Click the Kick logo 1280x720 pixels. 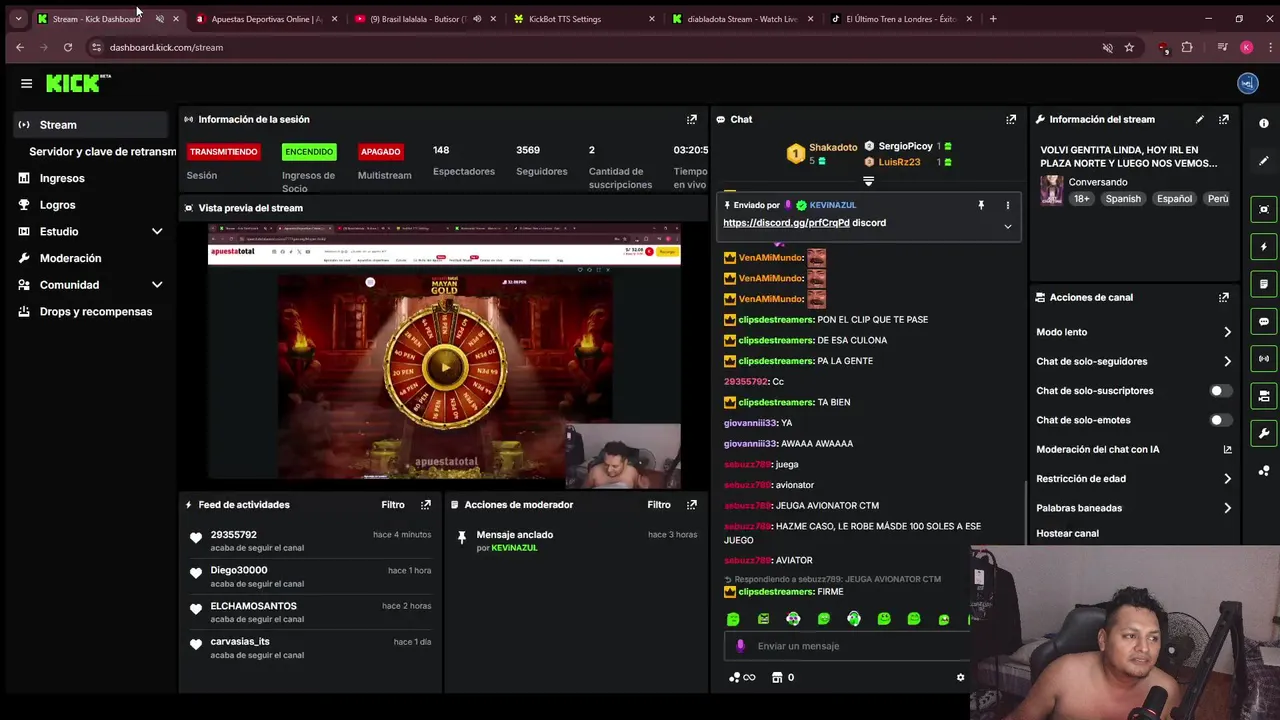tap(78, 83)
